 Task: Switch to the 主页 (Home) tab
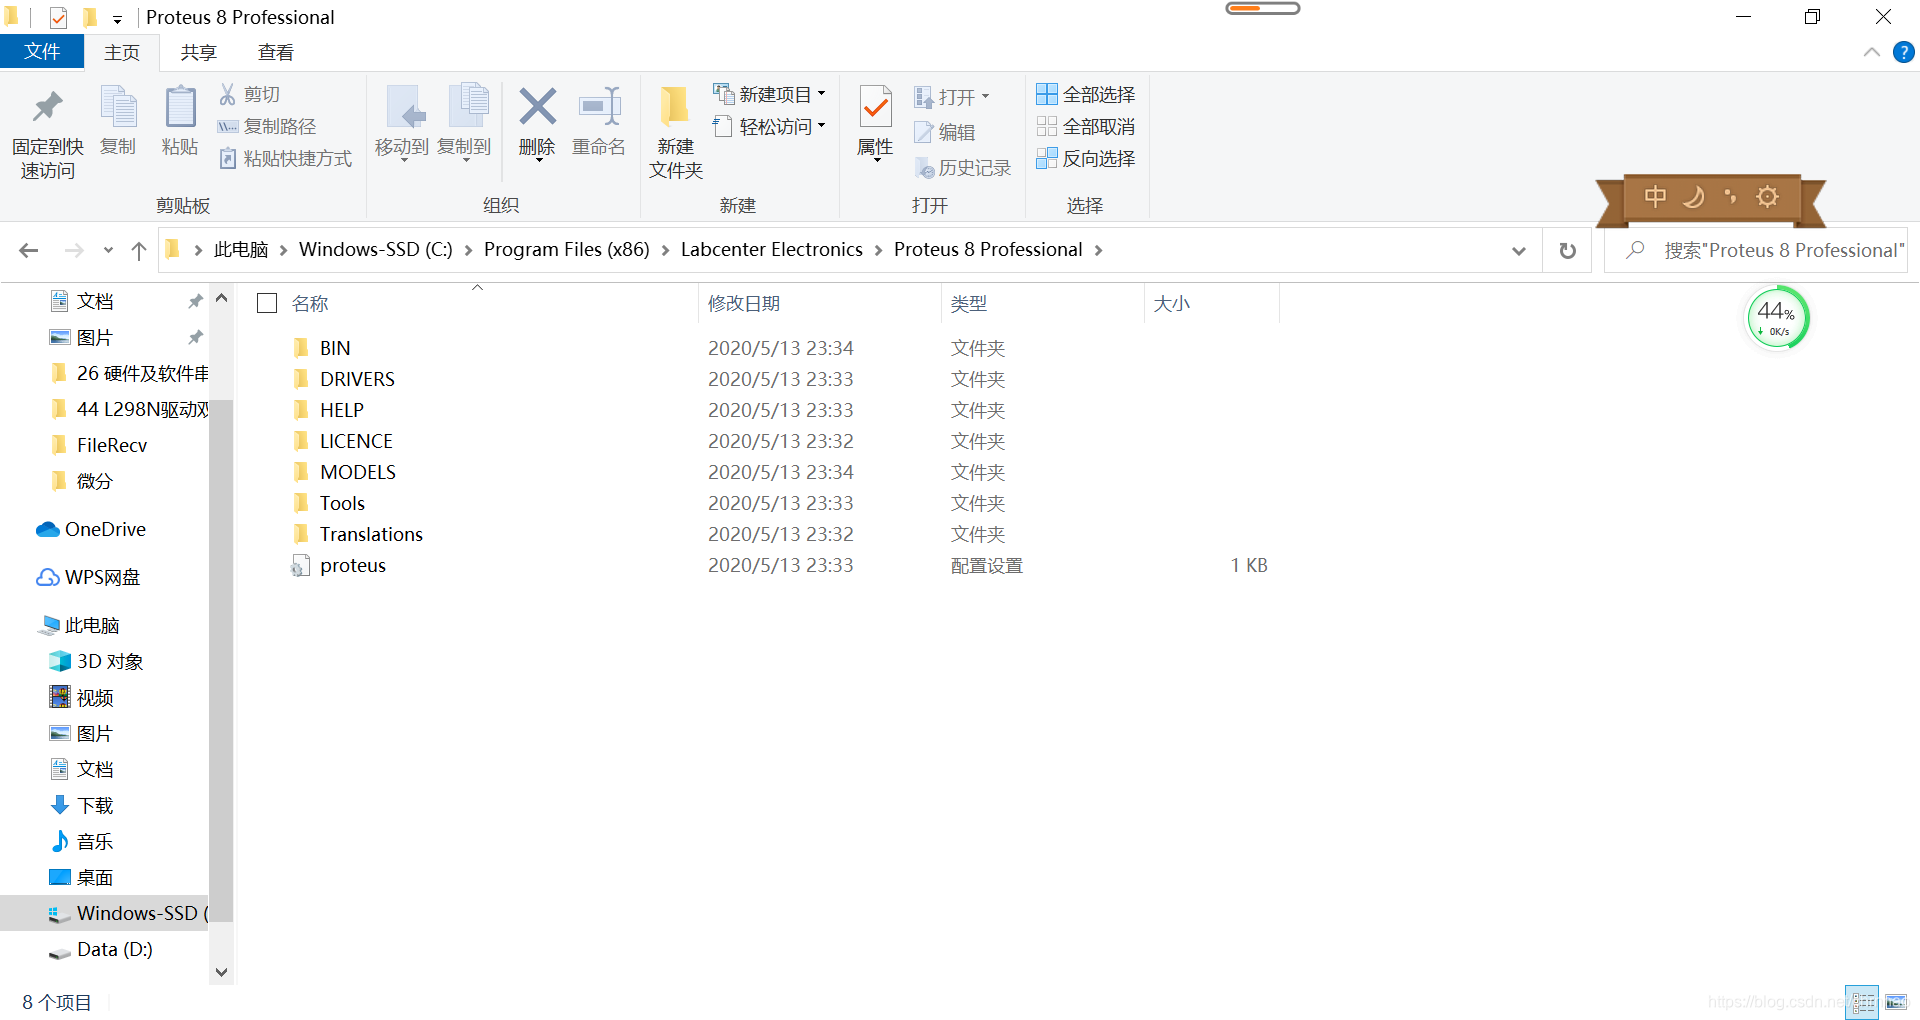(x=122, y=53)
